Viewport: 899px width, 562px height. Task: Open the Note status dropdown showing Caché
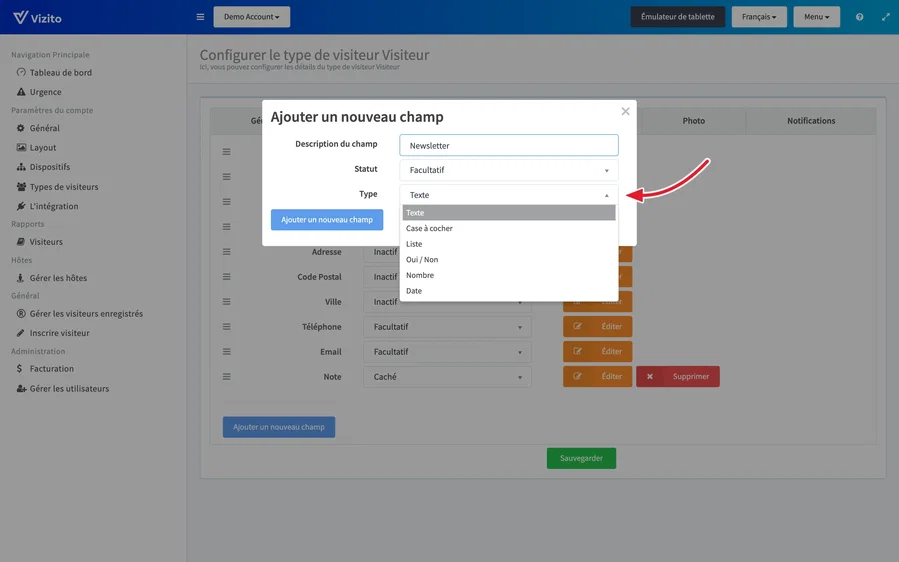447,377
